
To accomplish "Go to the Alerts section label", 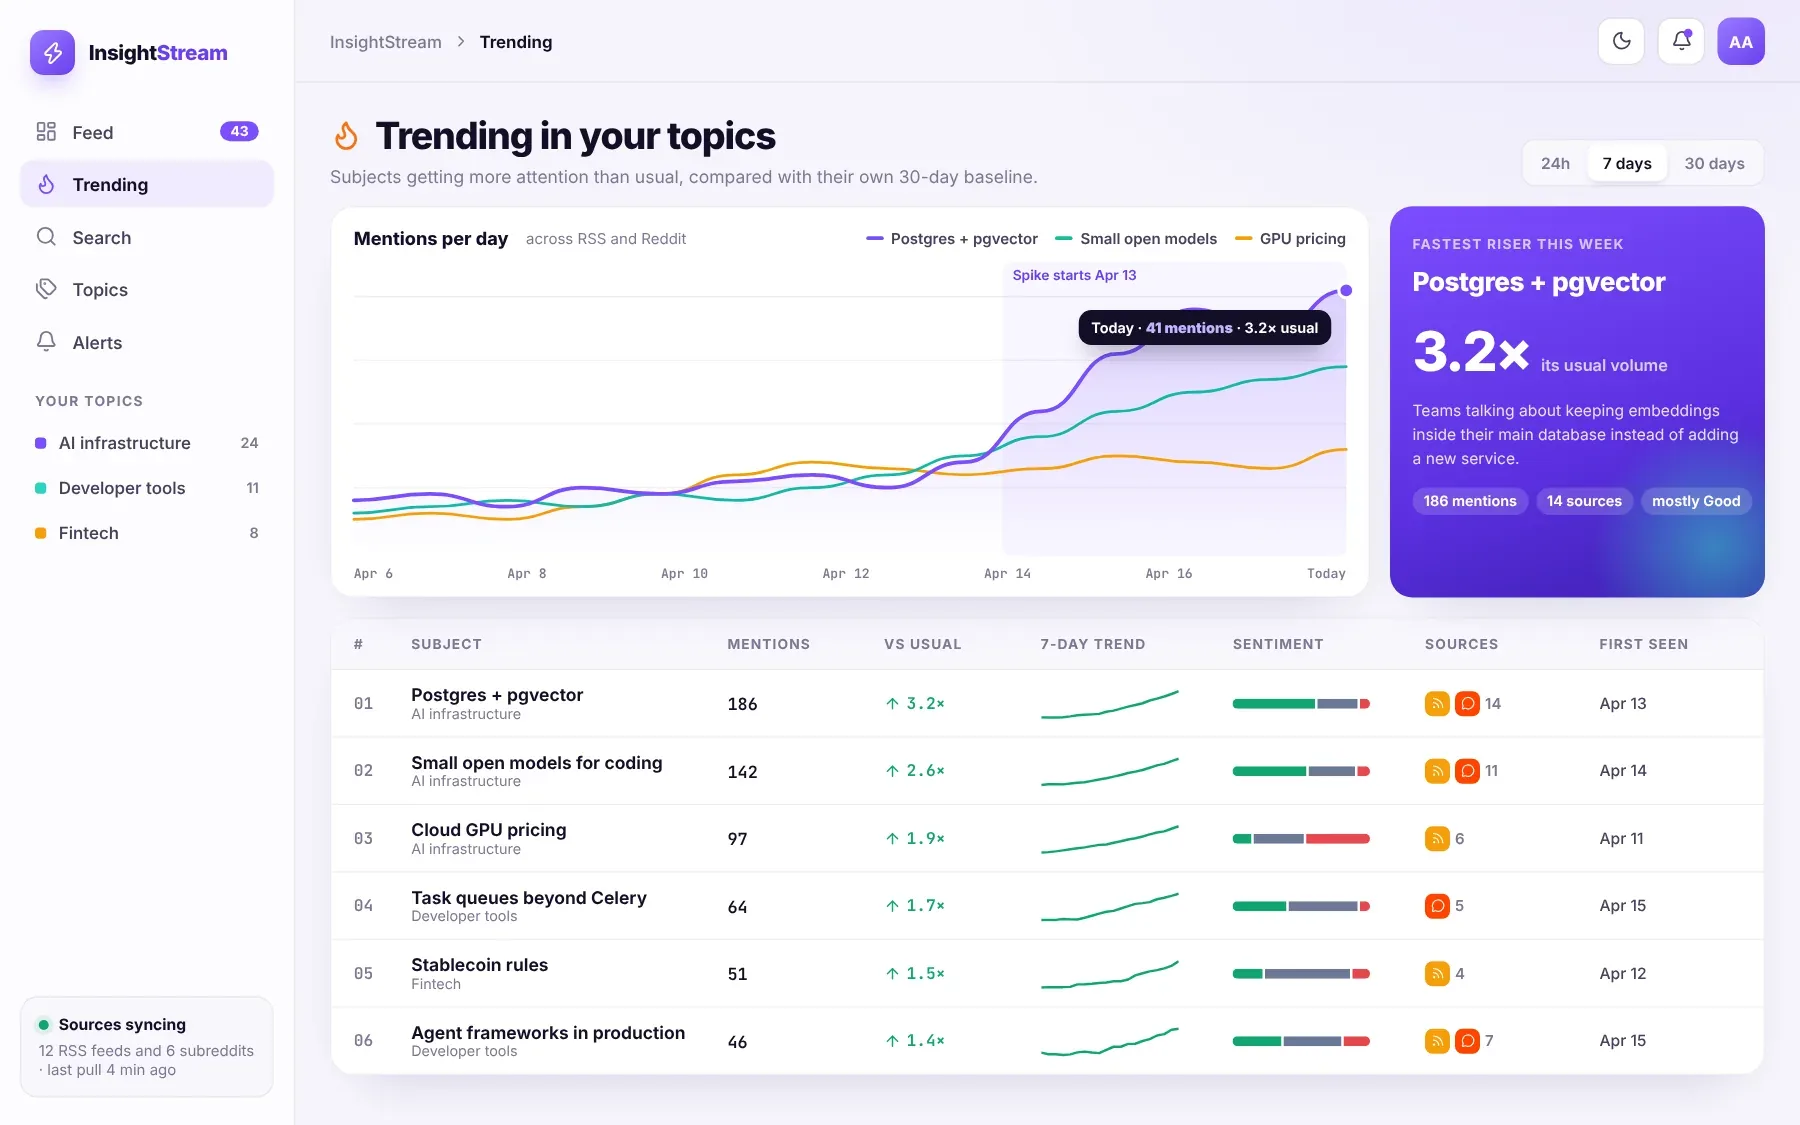I will coord(97,343).
